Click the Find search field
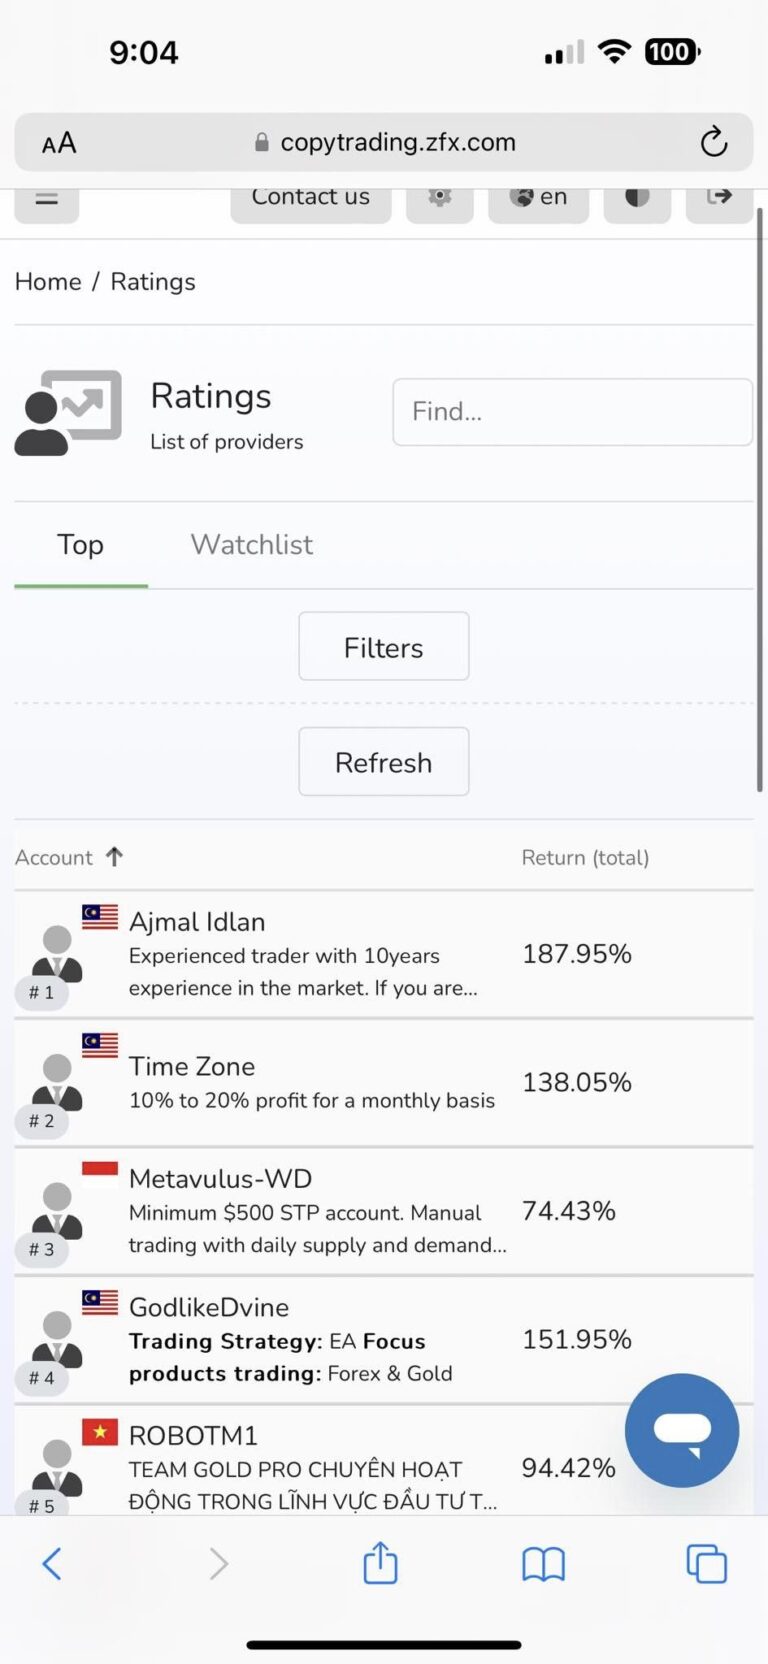Image resolution: width=768 pixels, height=1664 pixels. click(x=572, y=411)
